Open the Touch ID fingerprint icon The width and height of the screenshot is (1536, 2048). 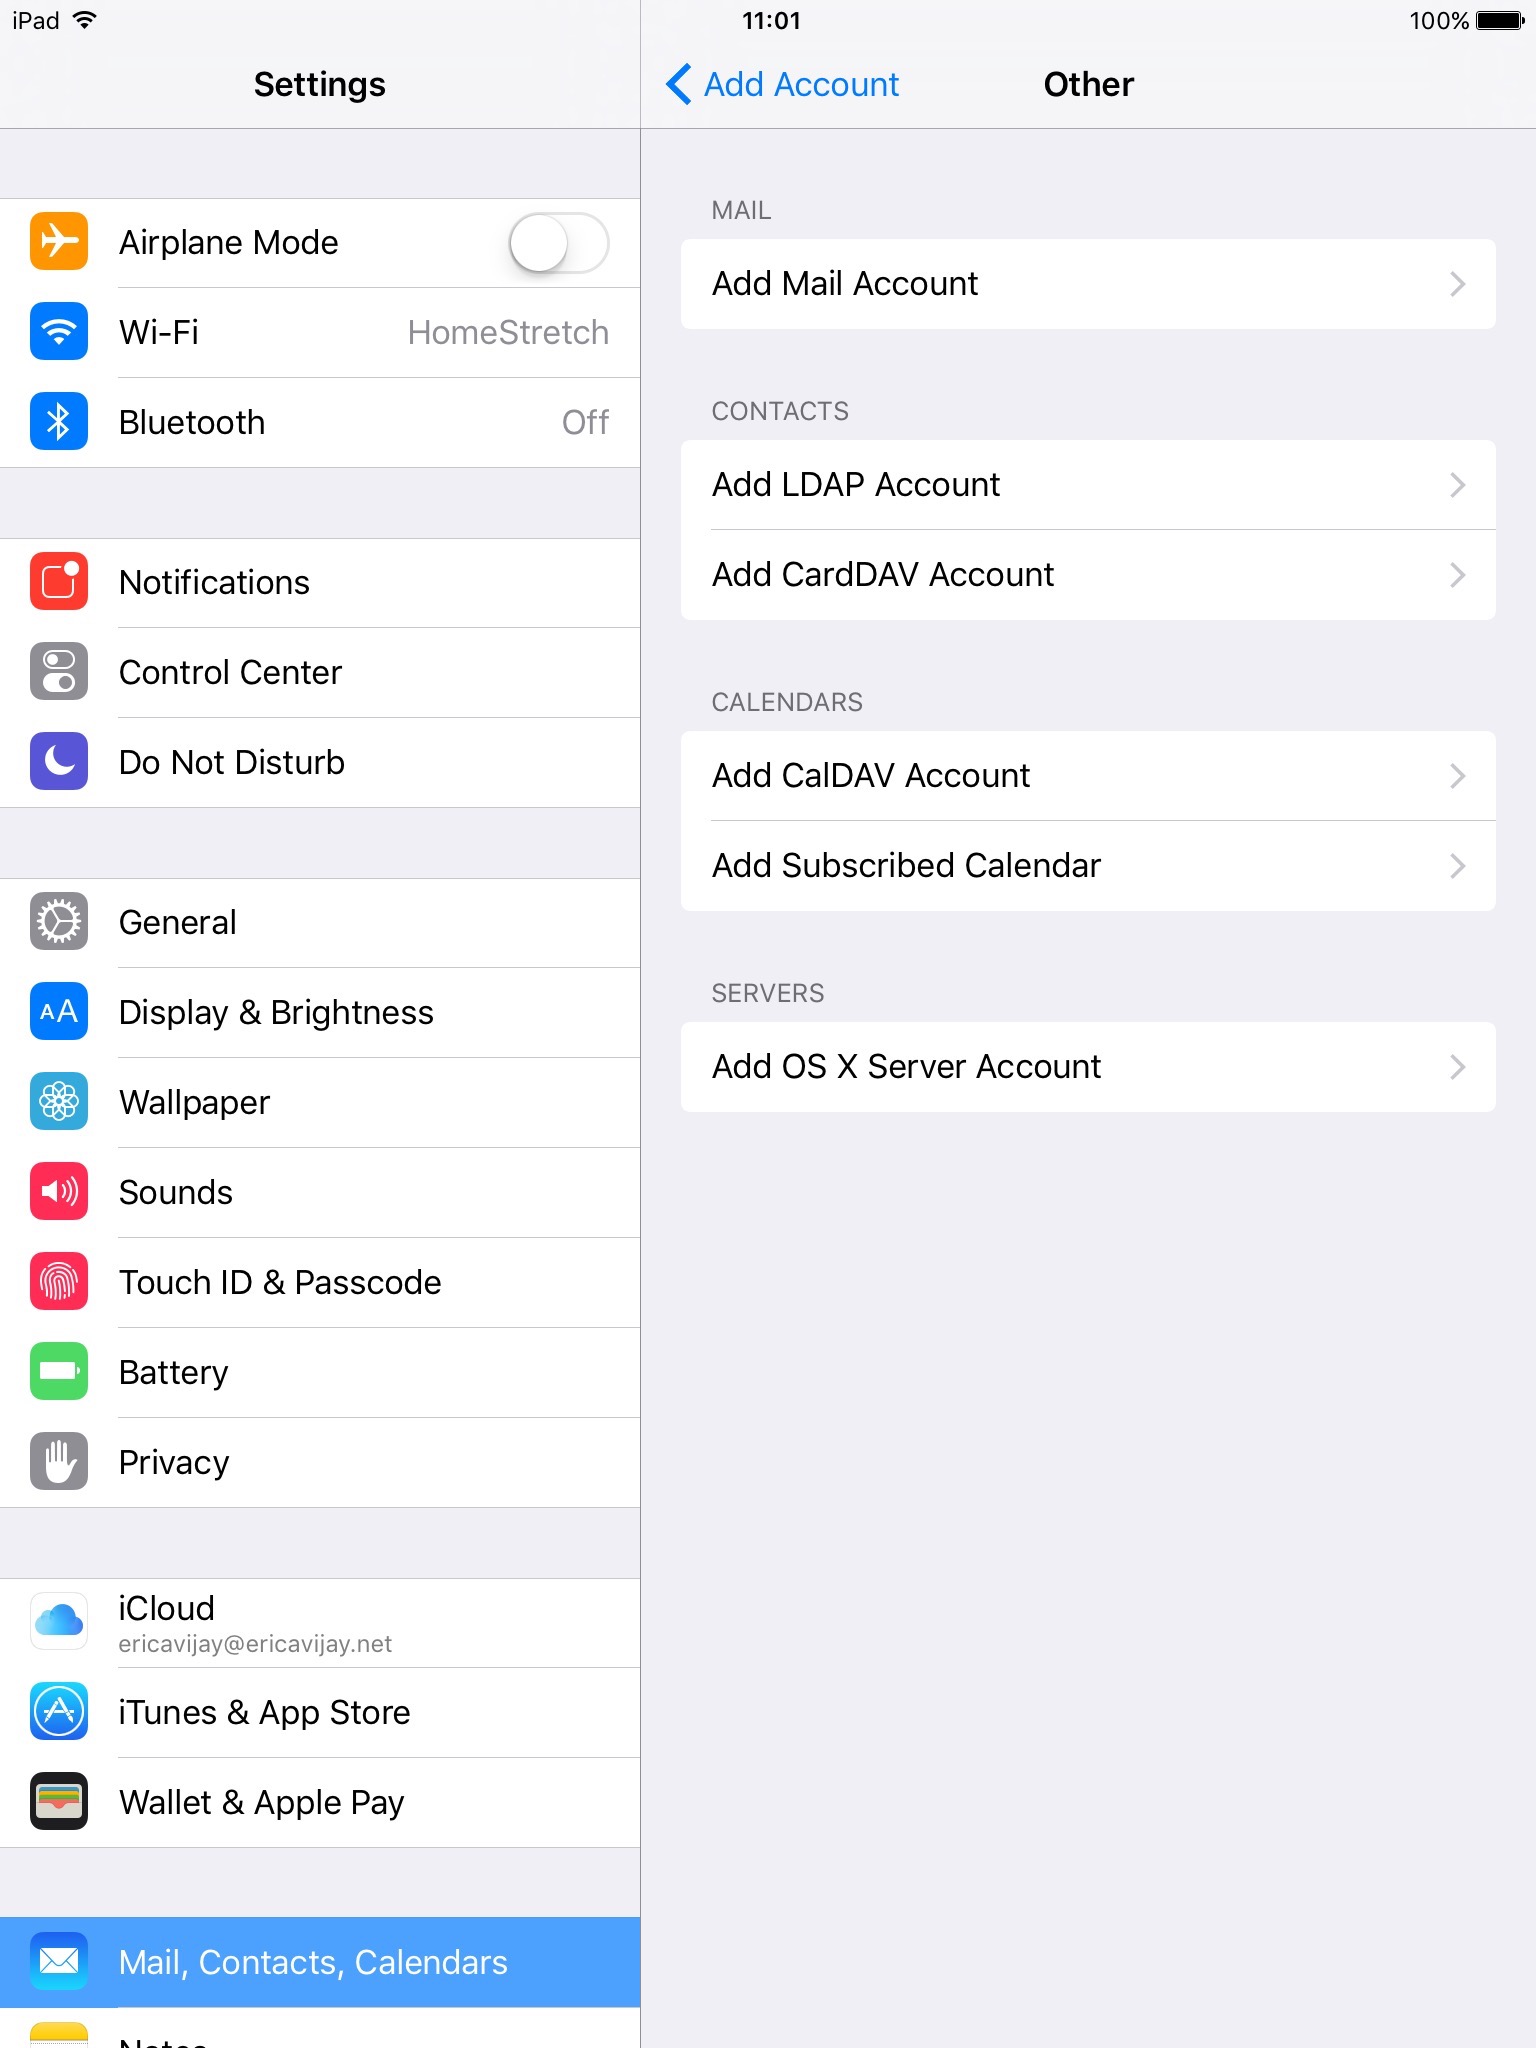[59, 1282]
